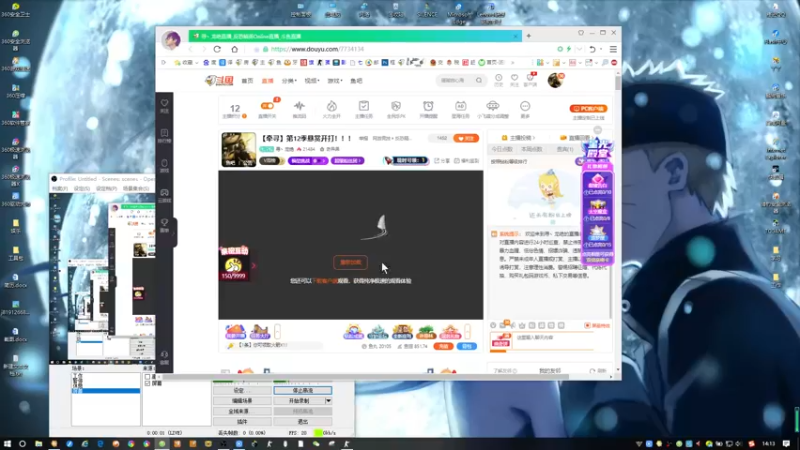Image resolution: width=800 pixels, height=450 pixels.
Task: Open the checklist task icon in streamer toolbar
Action: tap(364, 106)
